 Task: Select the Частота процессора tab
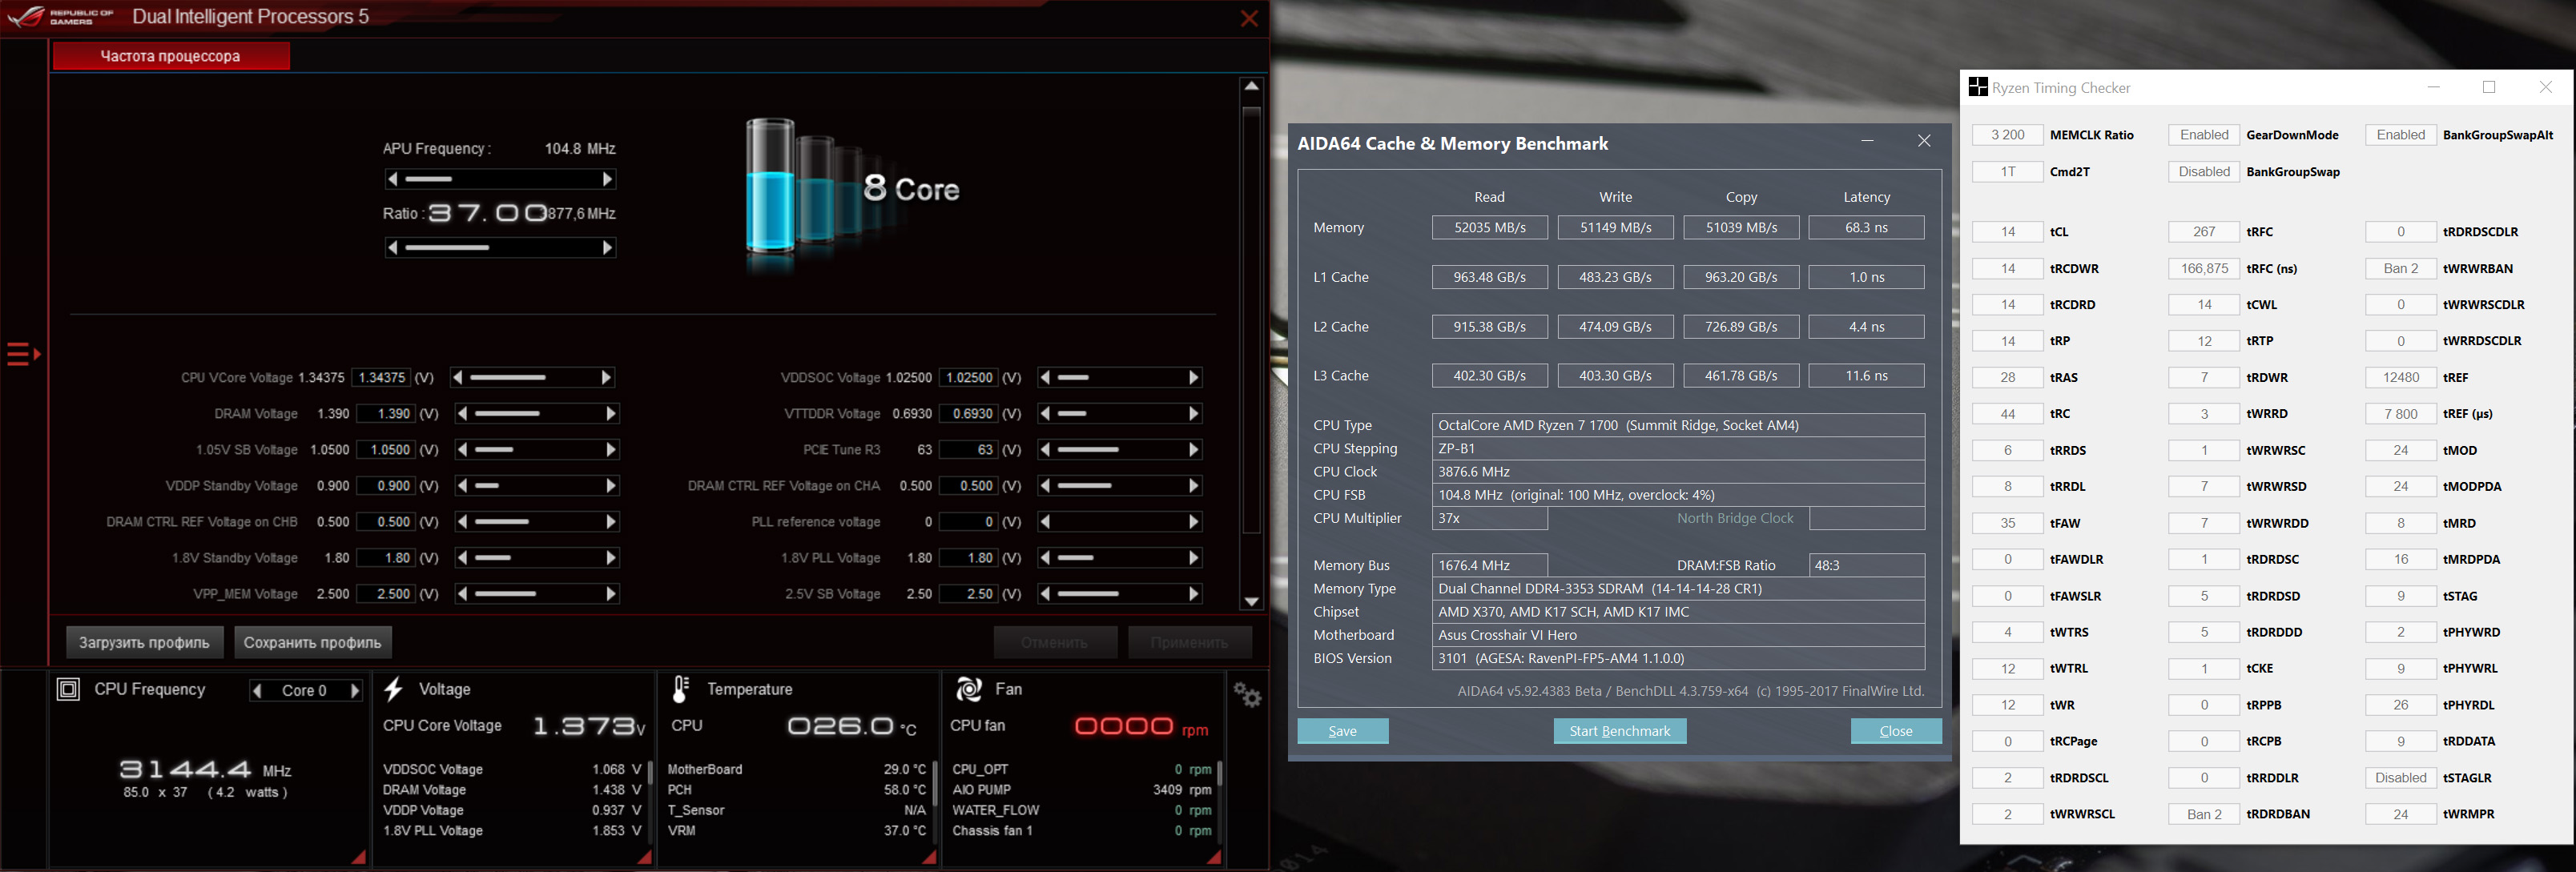[171, 56]
